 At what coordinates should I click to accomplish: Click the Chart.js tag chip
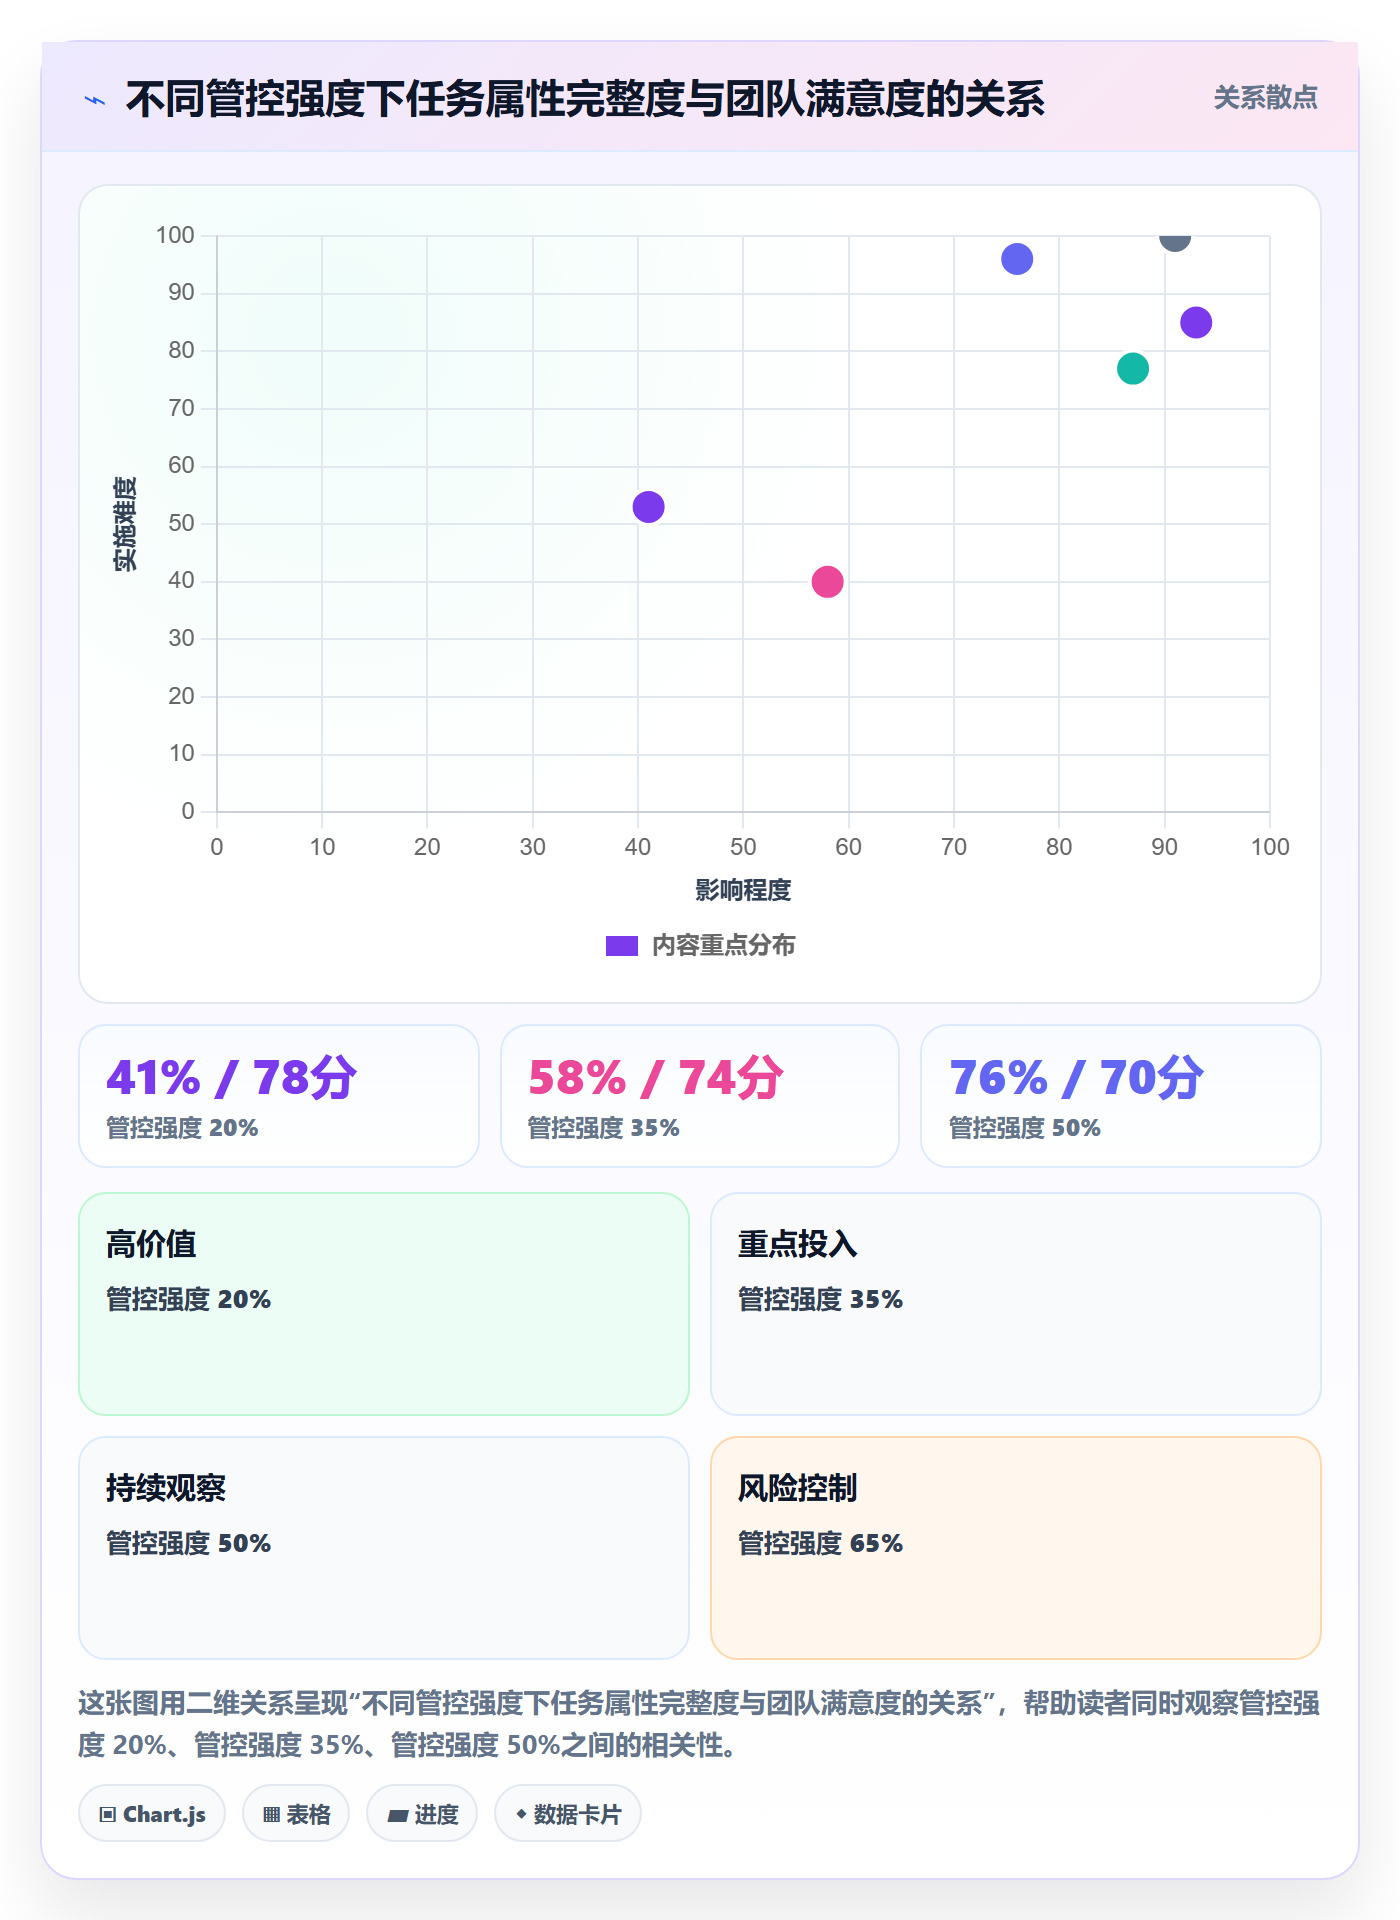[152, 1813]
